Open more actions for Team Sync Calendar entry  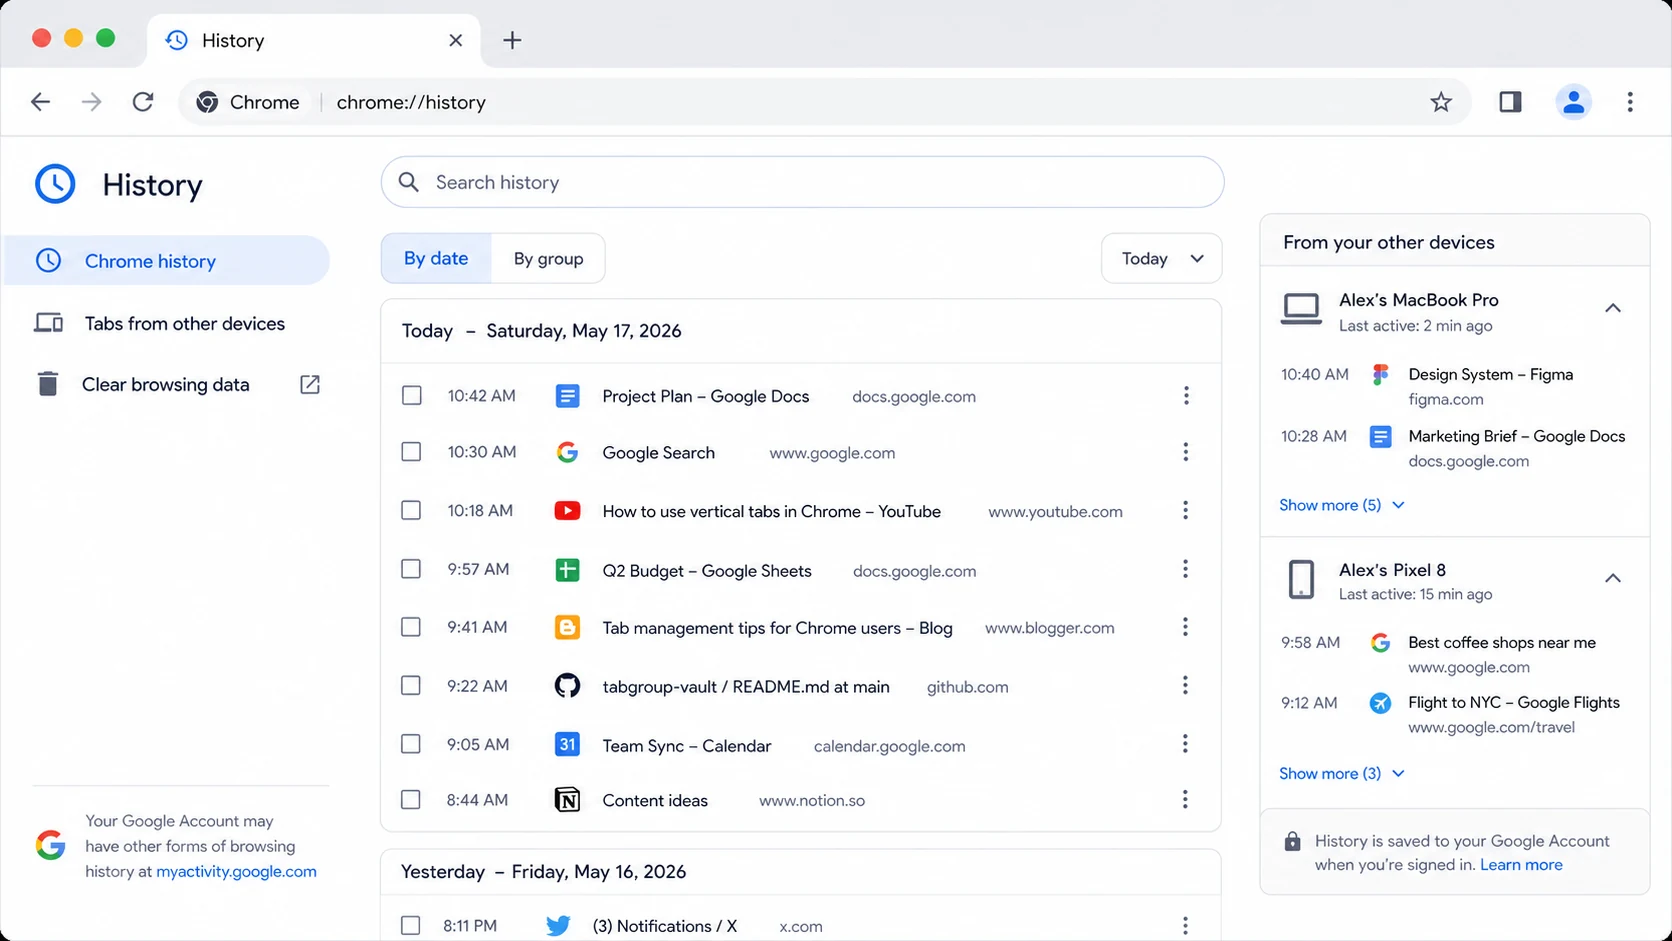(x=1186, y=744)
